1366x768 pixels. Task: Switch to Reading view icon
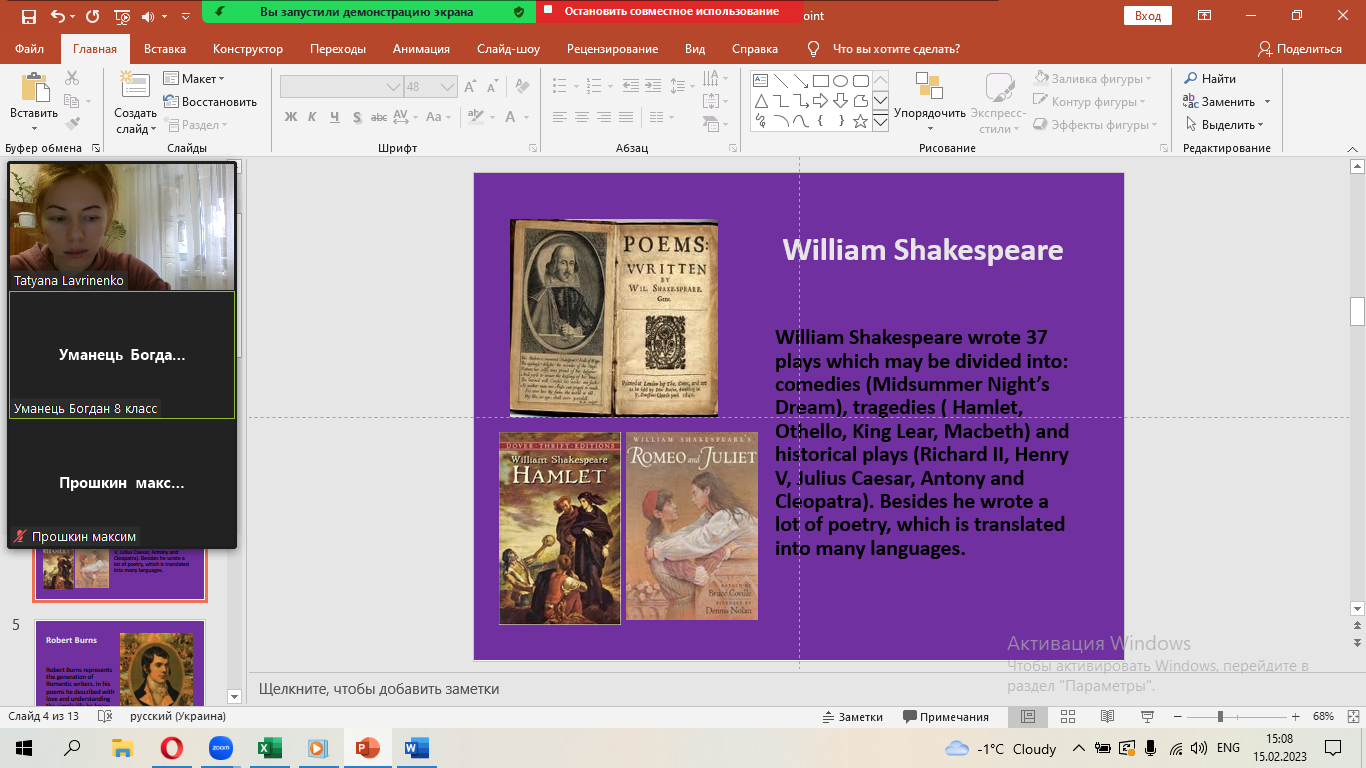[x=1107, y=717]
